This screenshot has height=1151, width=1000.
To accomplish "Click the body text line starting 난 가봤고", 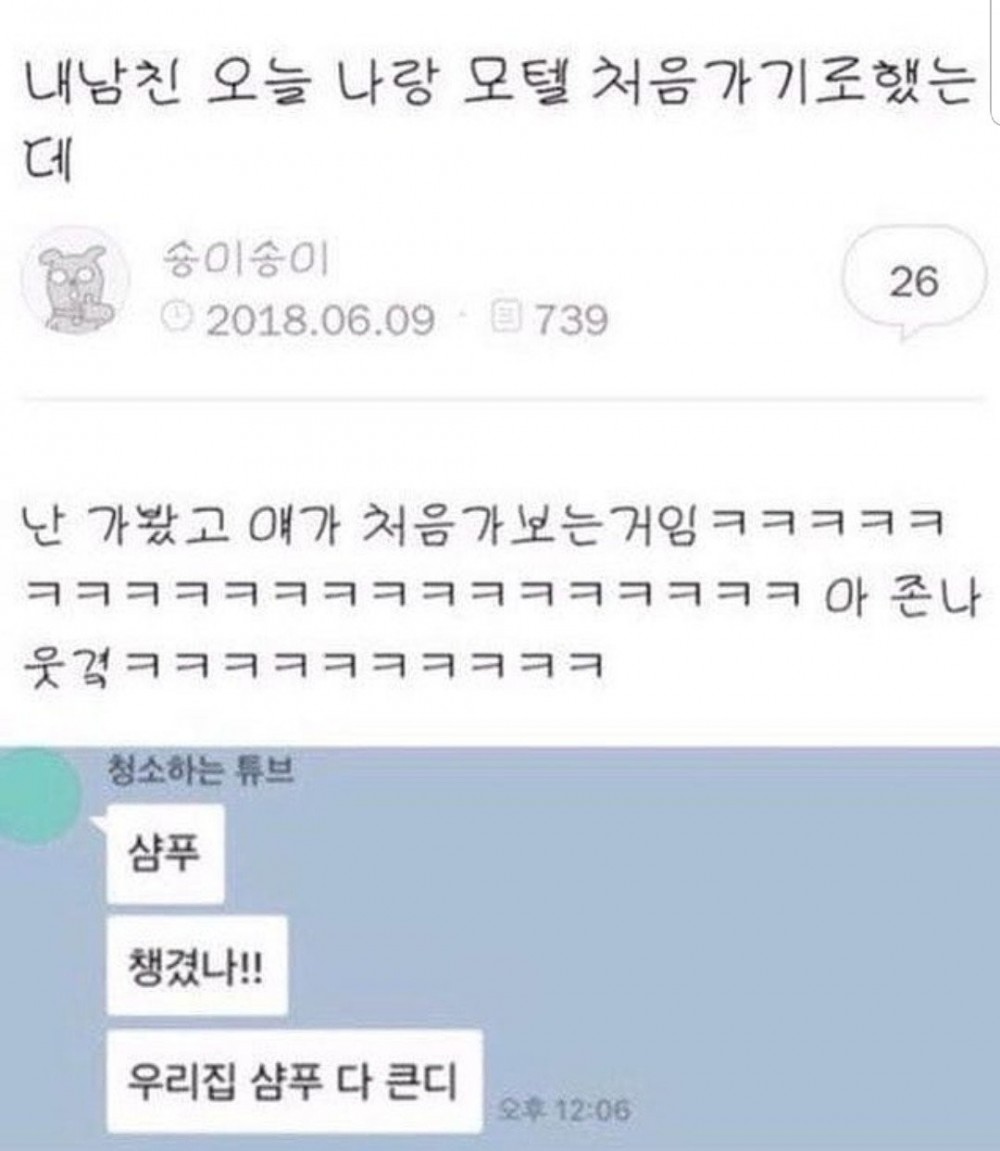I will pyautogui.click(x=483, y=526).
